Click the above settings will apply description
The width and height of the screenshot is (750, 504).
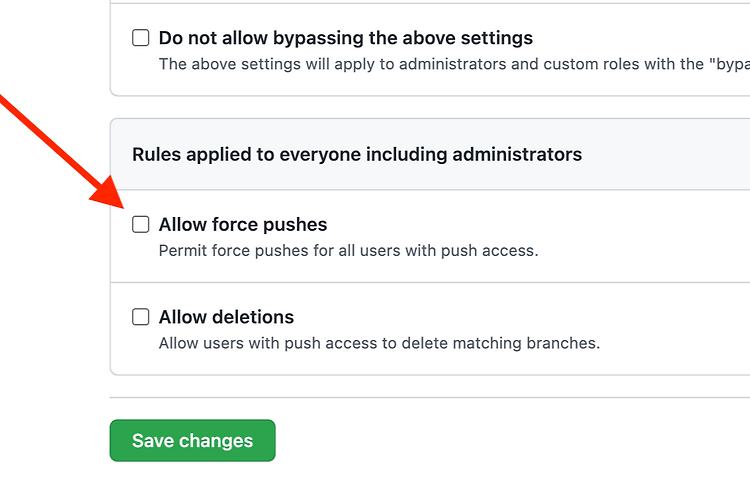coord(453,64)
